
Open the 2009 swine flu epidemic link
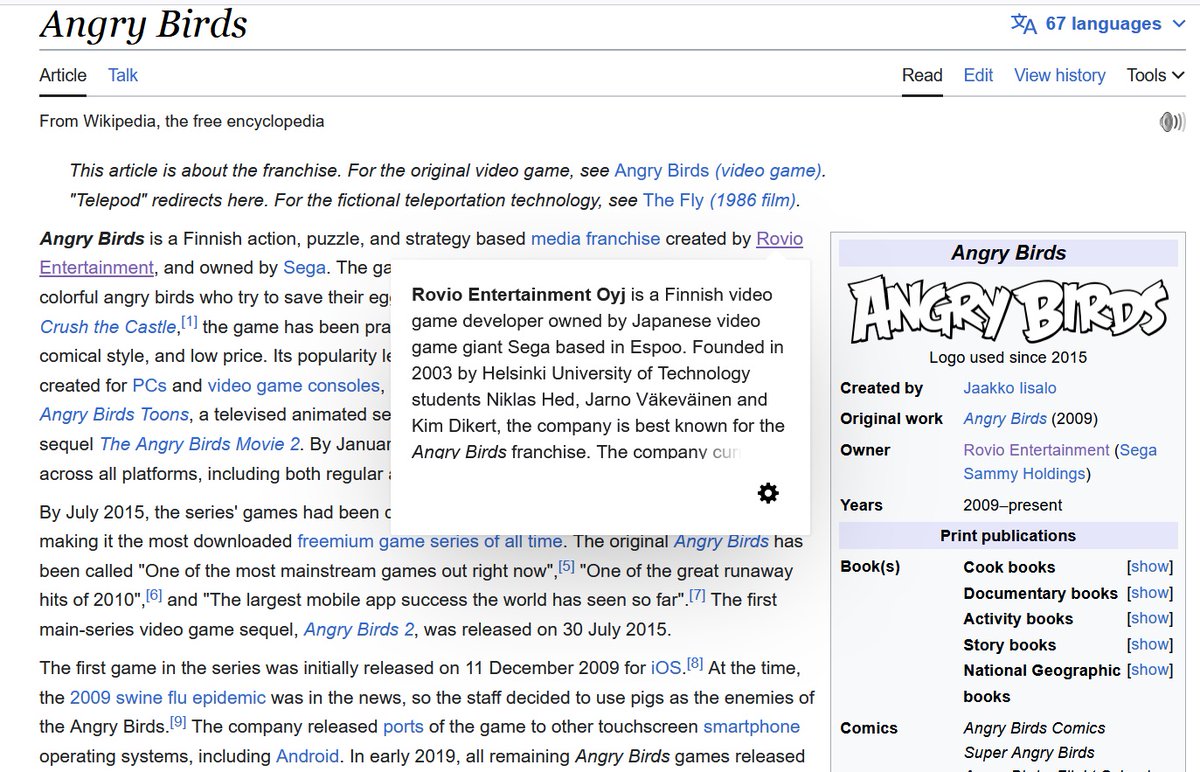[168, 697]
